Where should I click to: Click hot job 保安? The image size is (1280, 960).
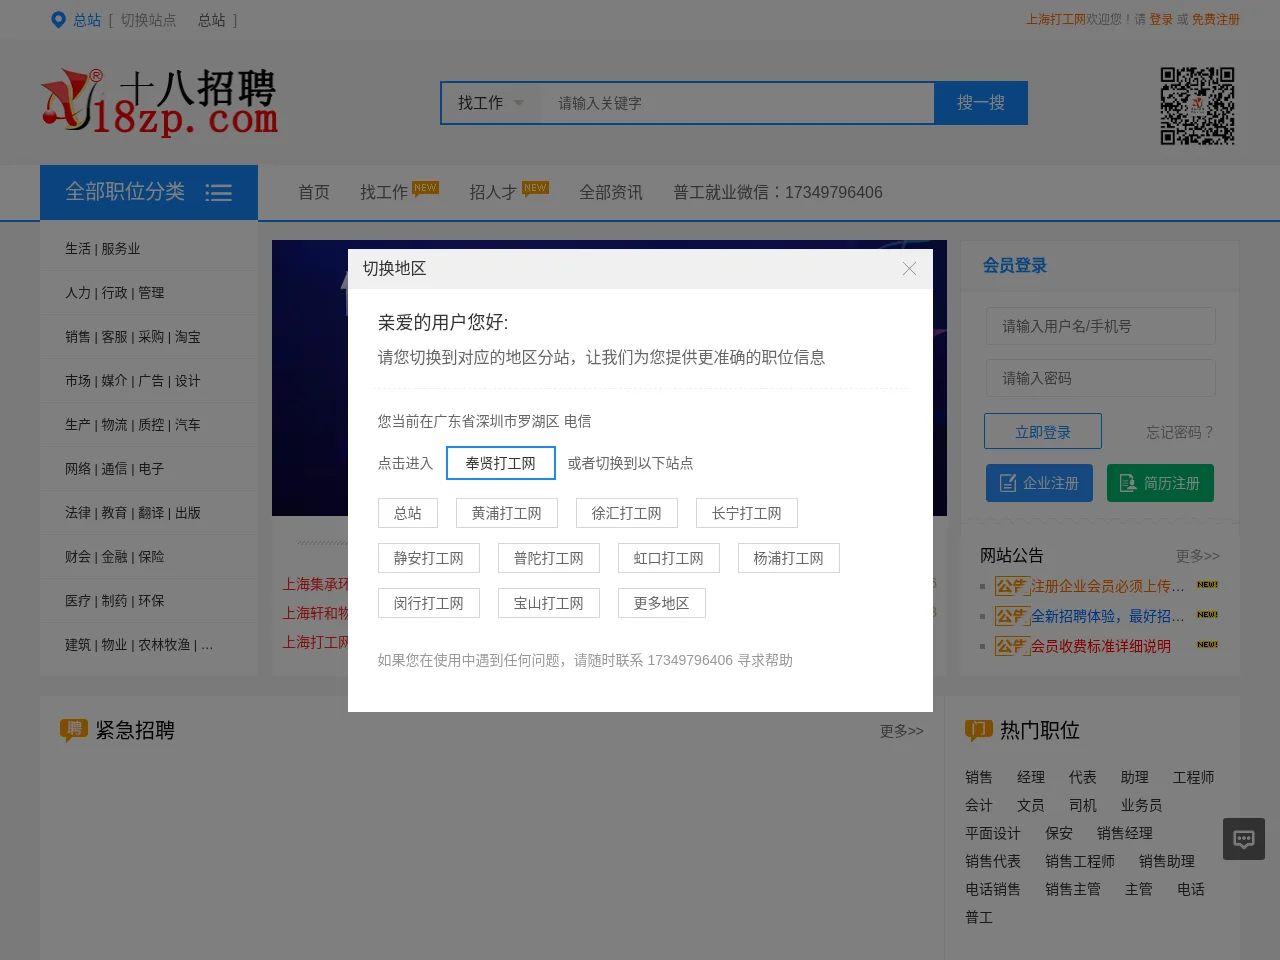(1059, 833)
